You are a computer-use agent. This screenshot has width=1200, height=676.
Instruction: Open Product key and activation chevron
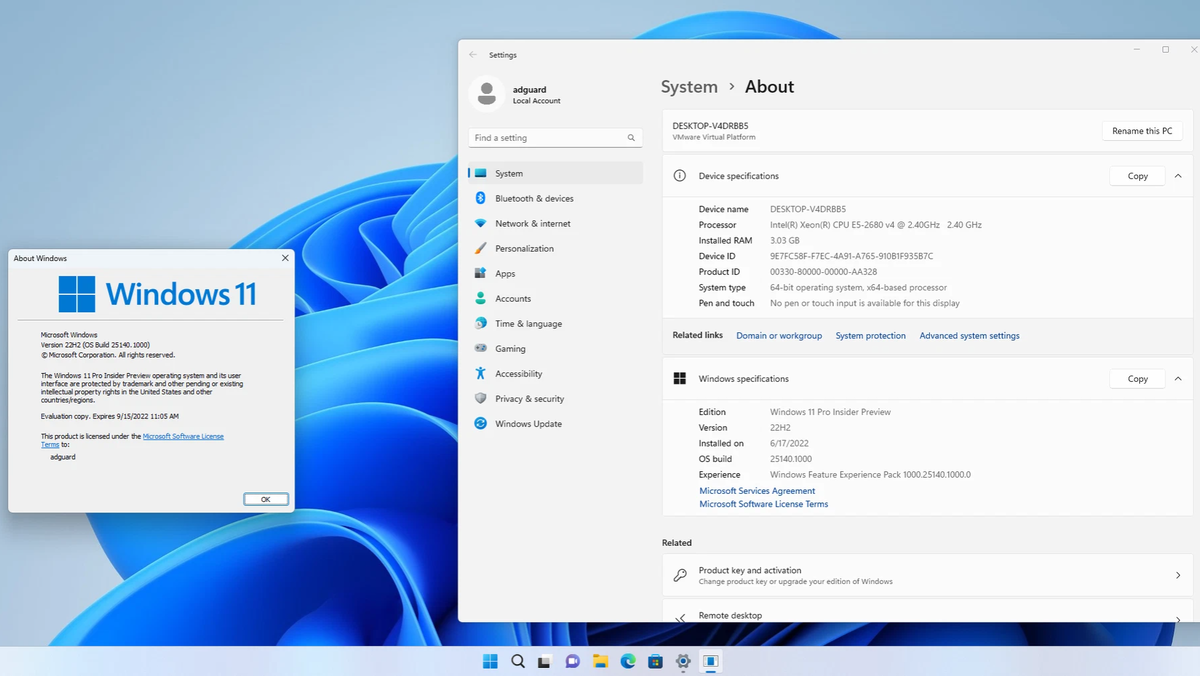pyautogui.click(x=1178, y=575)
